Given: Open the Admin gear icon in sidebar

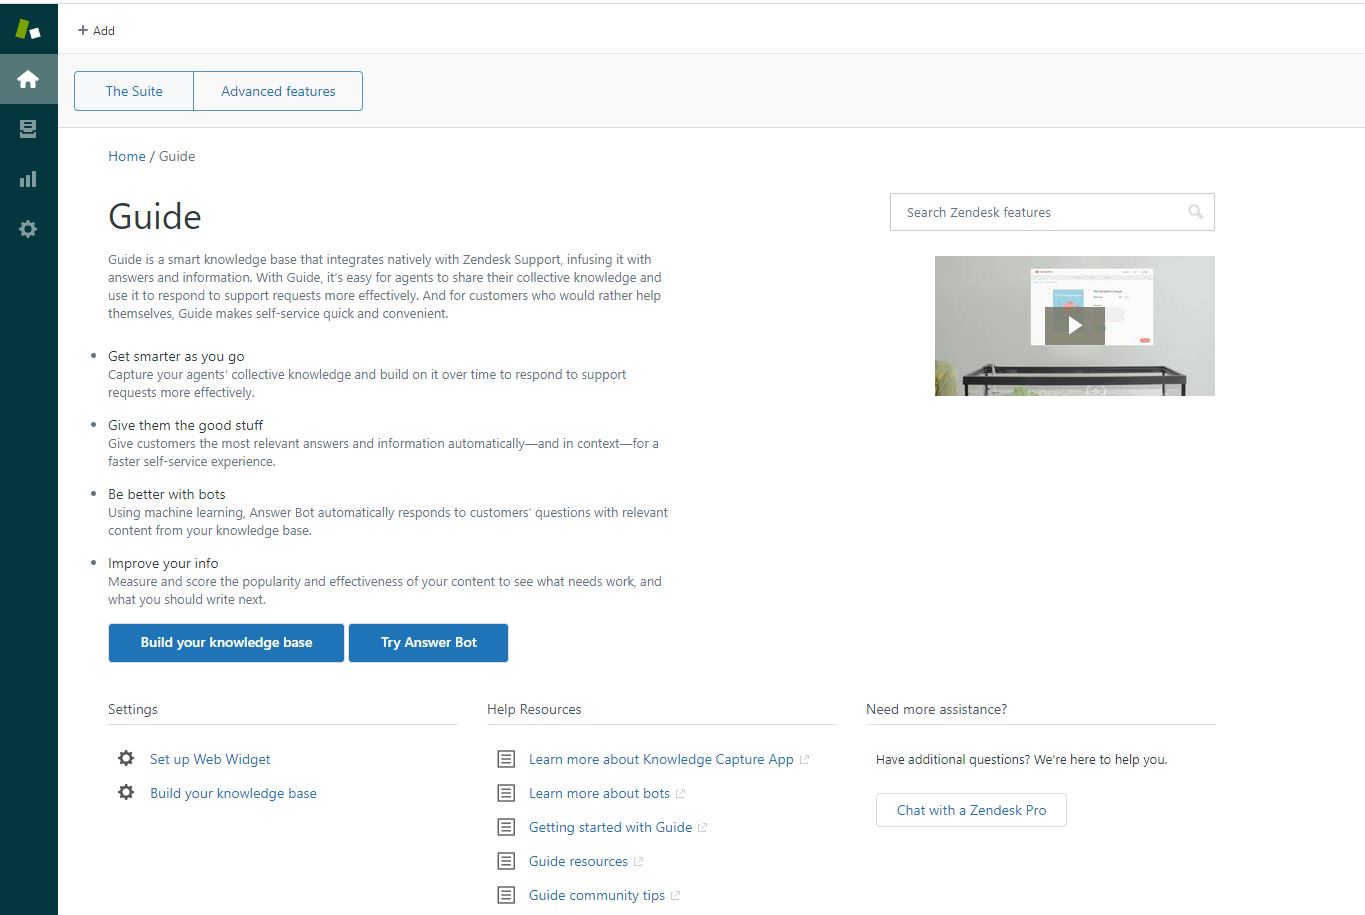Looking at the screenshot, I should click(28, 229).
